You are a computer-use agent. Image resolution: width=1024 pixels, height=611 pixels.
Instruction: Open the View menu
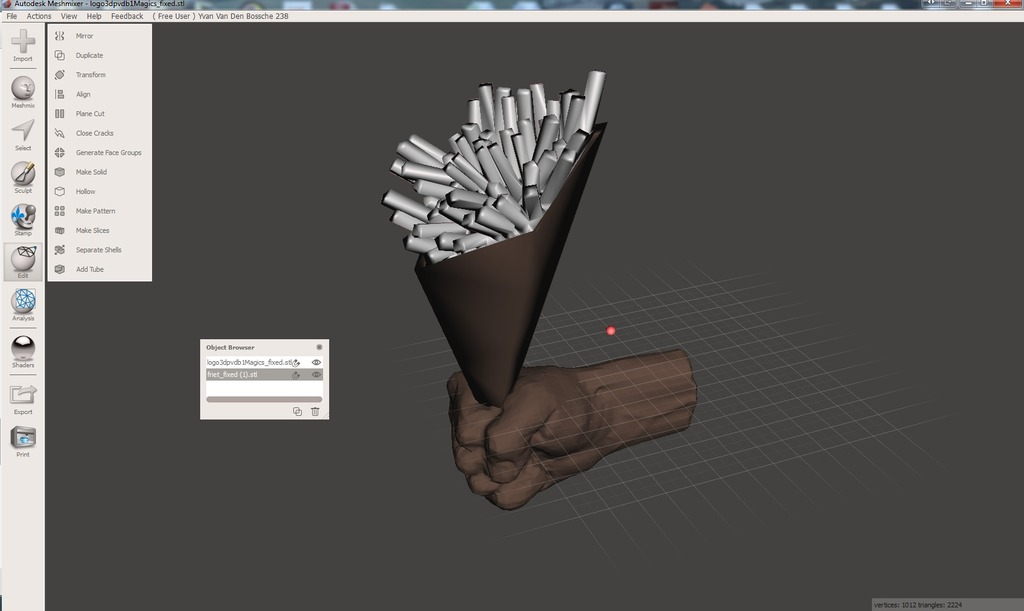tap(69, 16)
